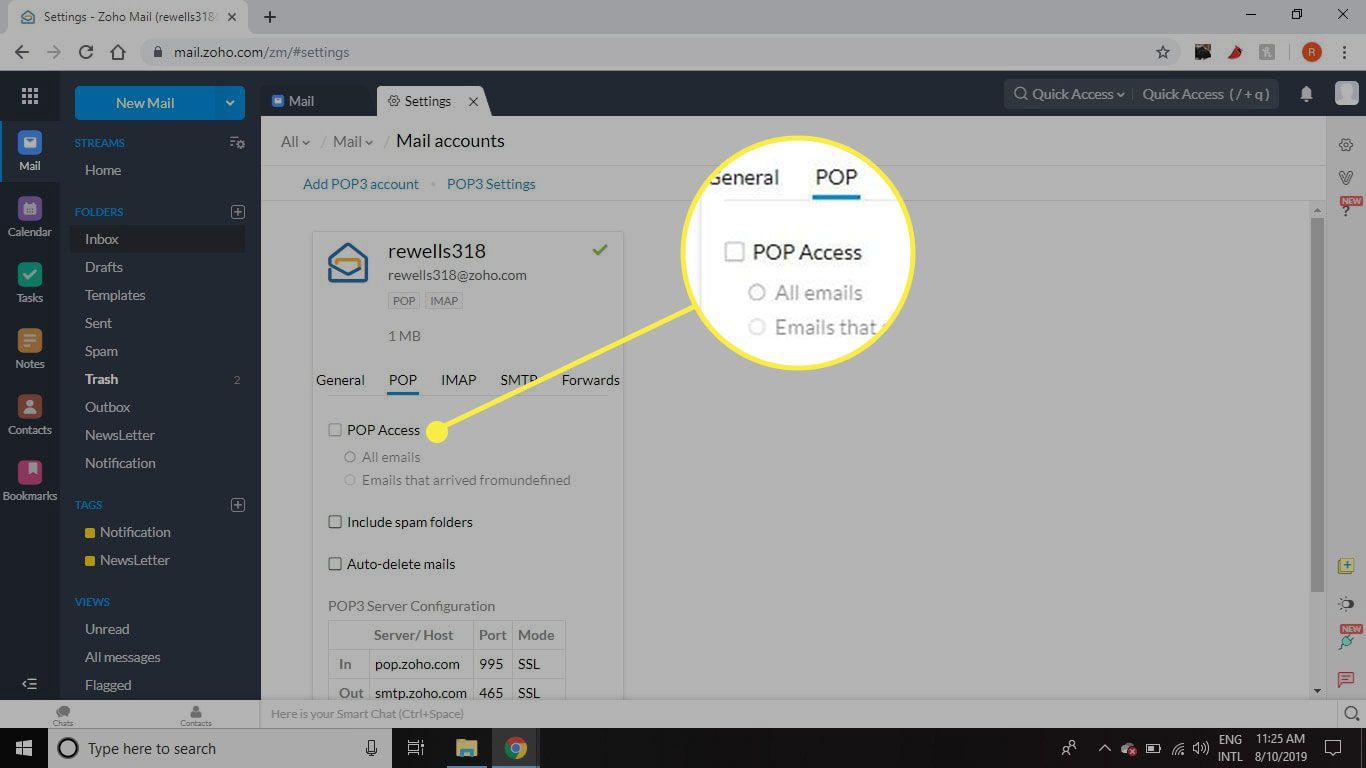
Task: Open the Notes app in sidebar
Action: pos(29,349)
